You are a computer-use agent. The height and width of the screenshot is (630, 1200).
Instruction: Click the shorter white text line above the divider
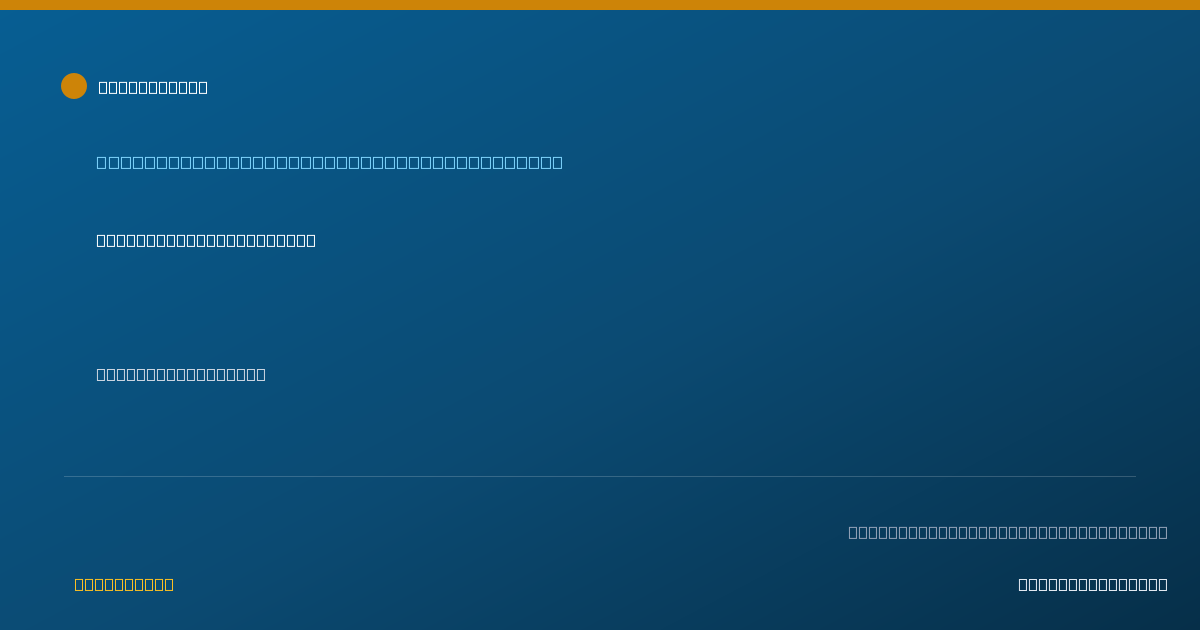(x=181, y=374)
